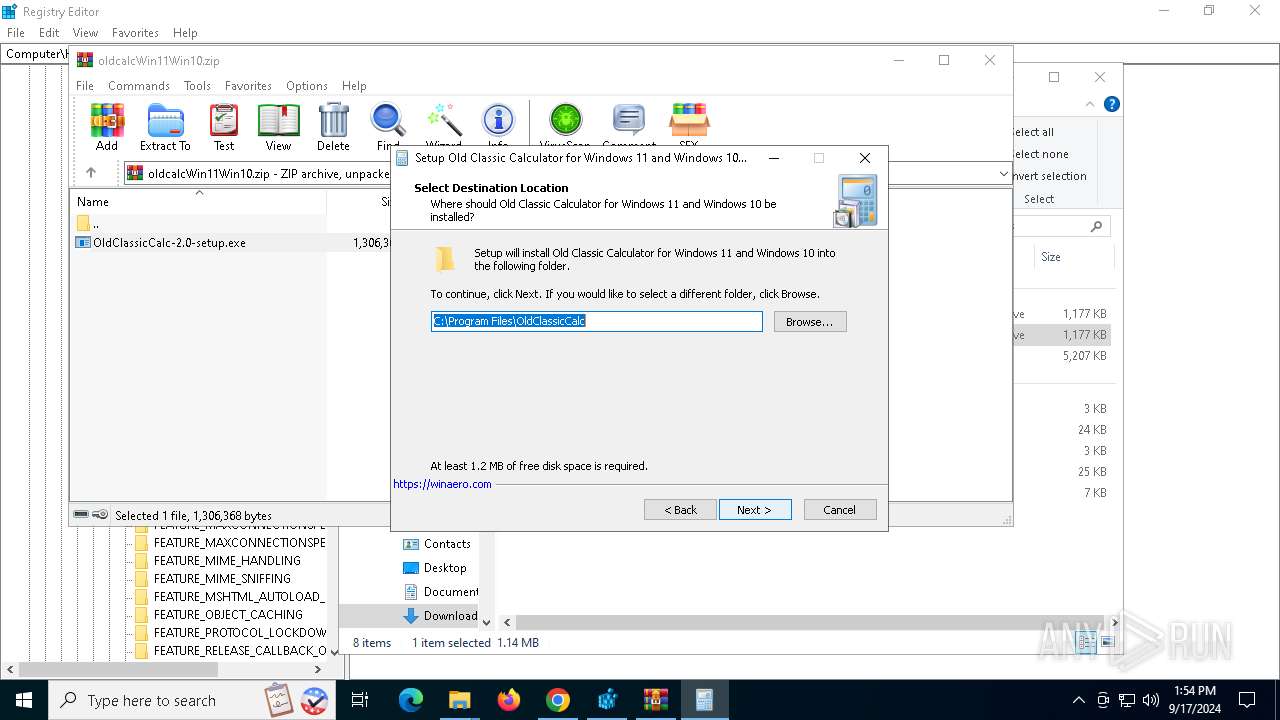Click the destination folder path field
1280x720 pixels.
pyautogui.click(x=597, y=321)
